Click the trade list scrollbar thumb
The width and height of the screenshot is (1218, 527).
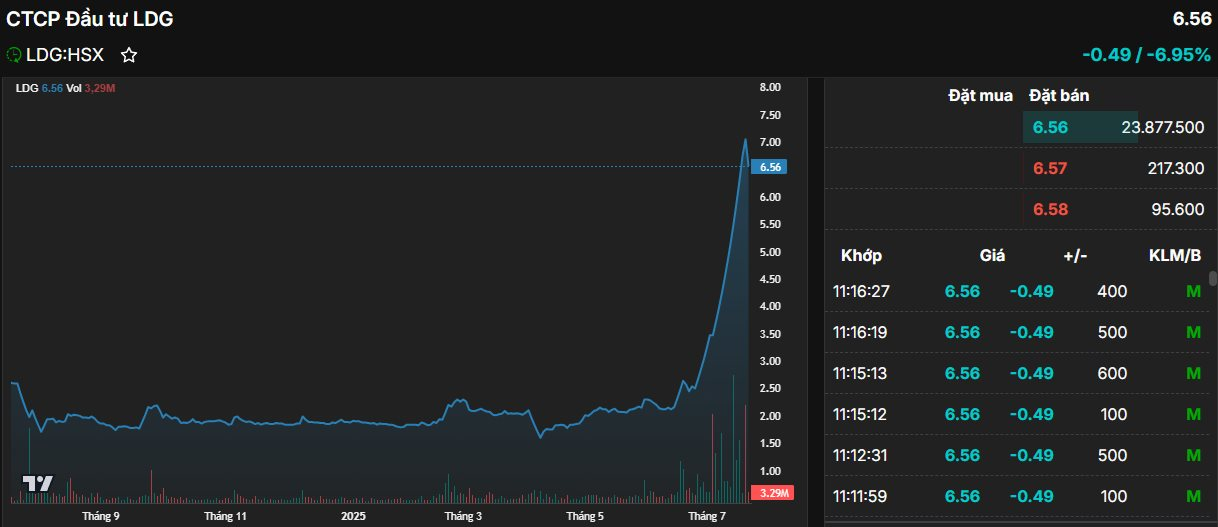click(1212, 277)
